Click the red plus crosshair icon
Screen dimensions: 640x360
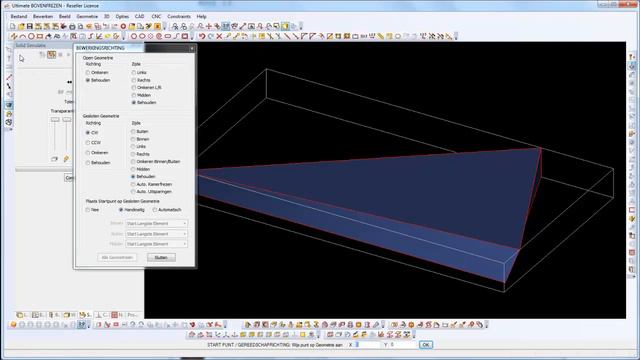pyautogui.click(x=209, y=27)
